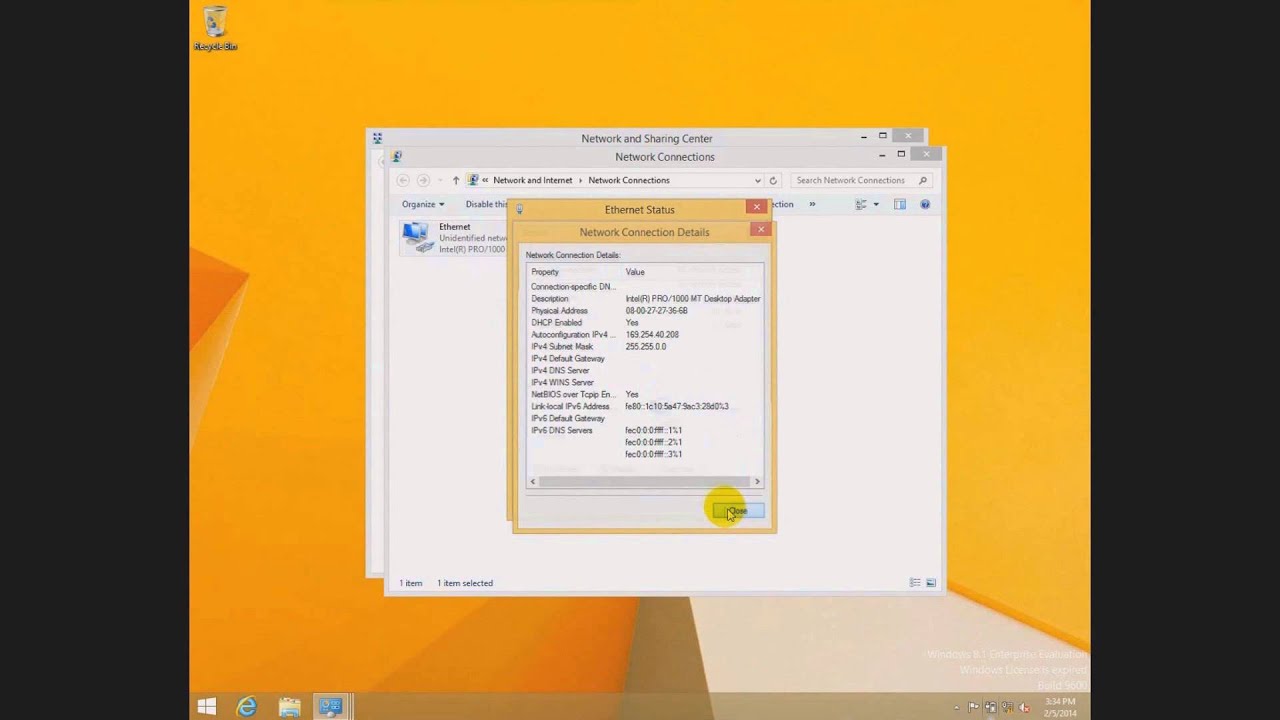The width and height of the screenshot is (1280, 720).
Task: Select the IPv4 DNS Server row
Action: (x=645, y=371)
